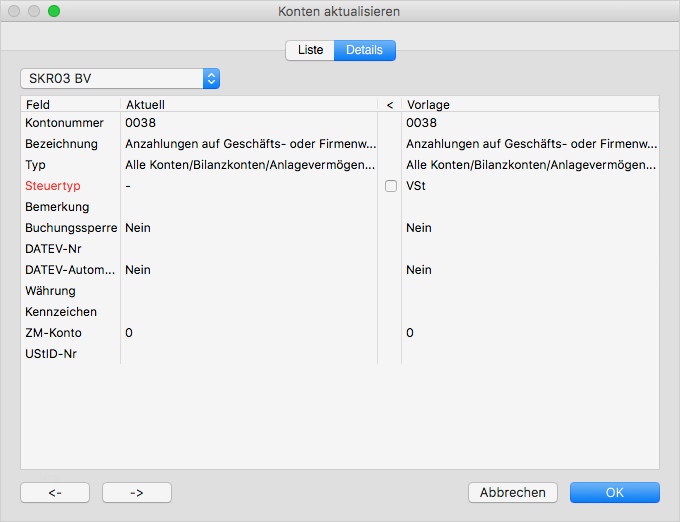Click the VSt template value
The height and width of the screenshot is (522, 680).
[416, 186]
